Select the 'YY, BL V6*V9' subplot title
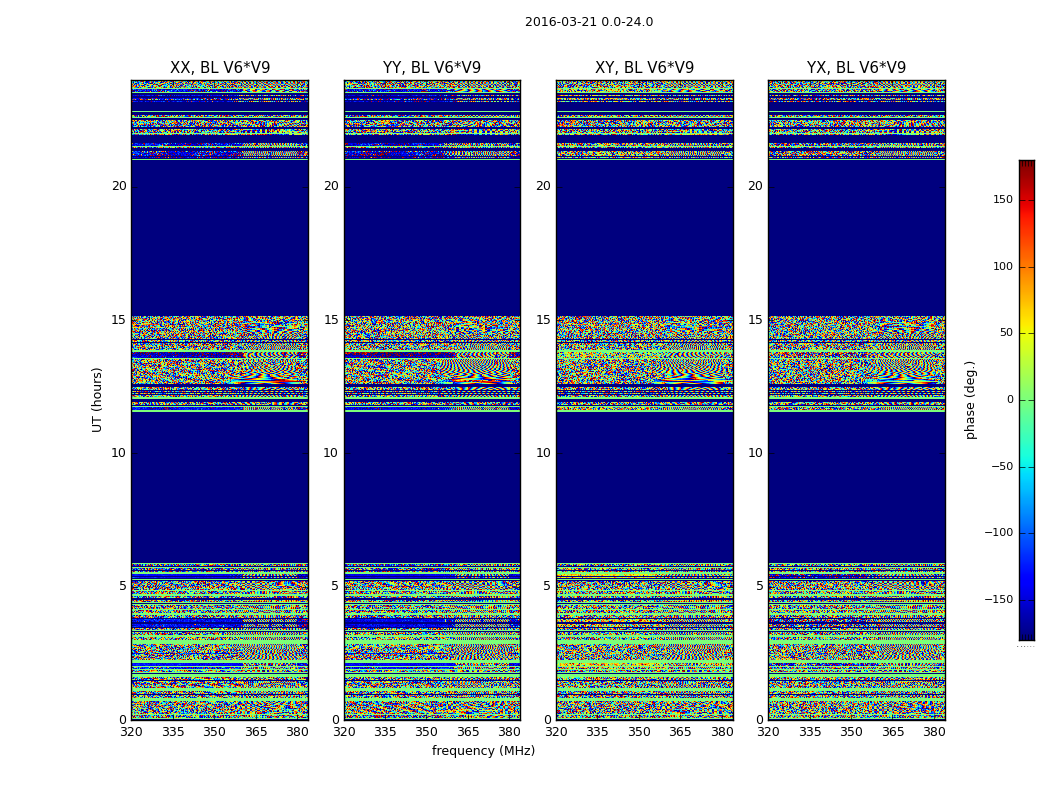 click(432, 68)
